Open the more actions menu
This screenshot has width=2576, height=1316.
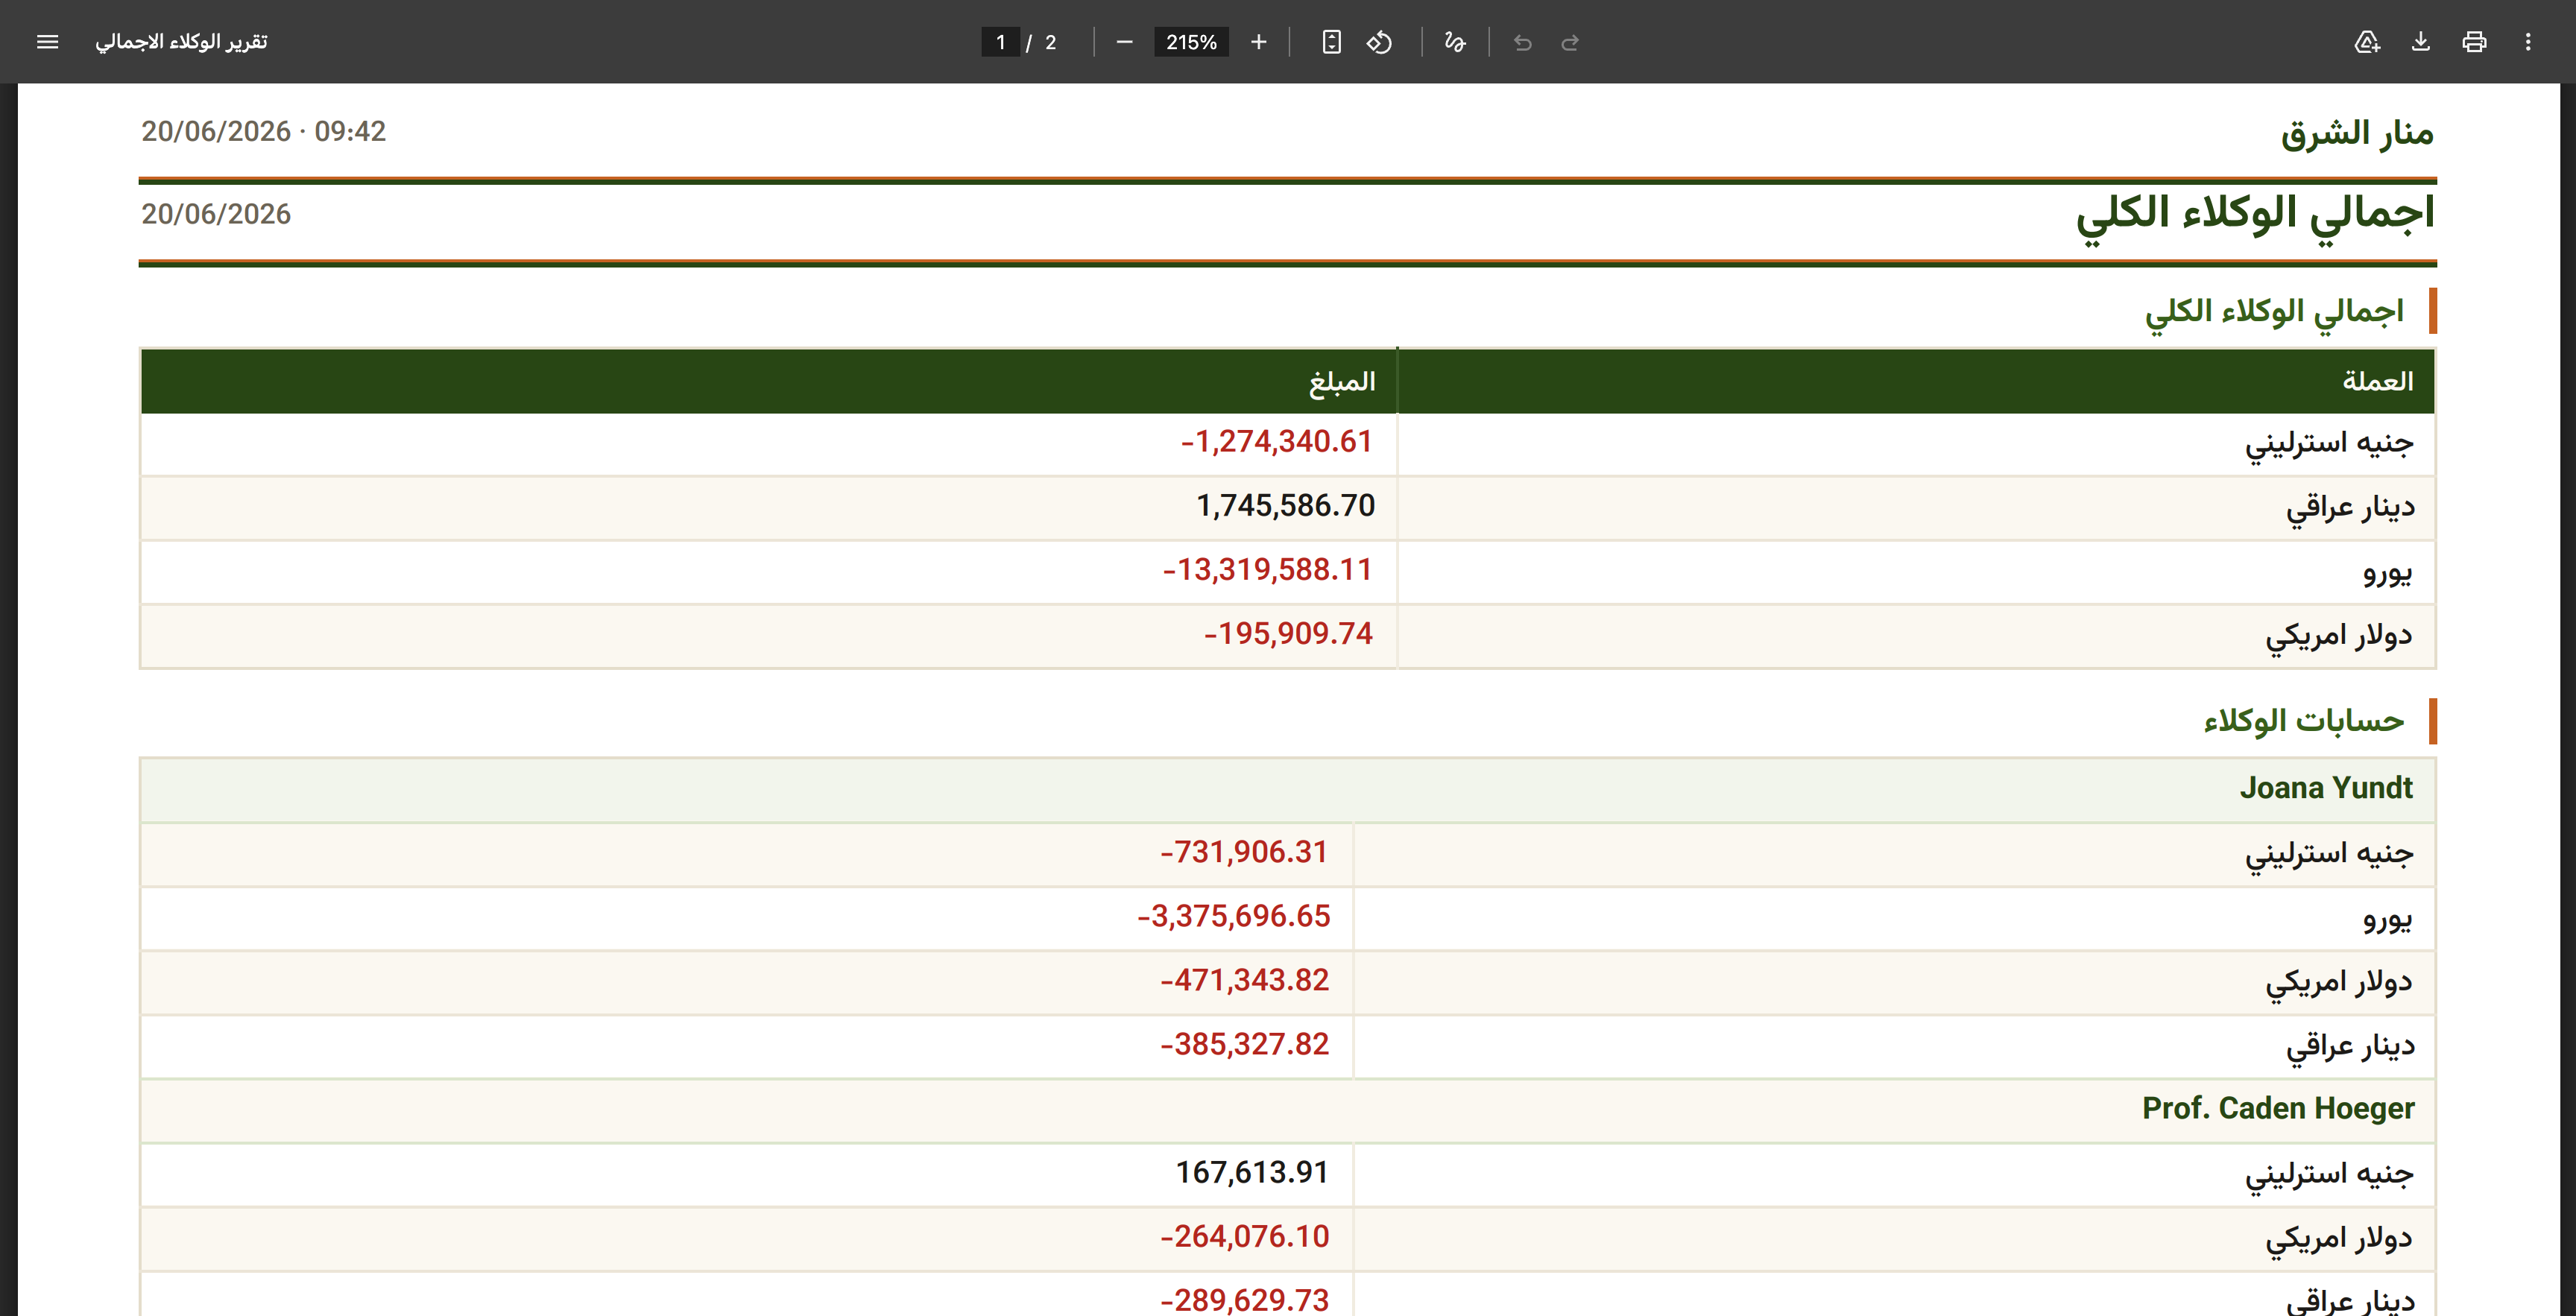coord(2528,42)
